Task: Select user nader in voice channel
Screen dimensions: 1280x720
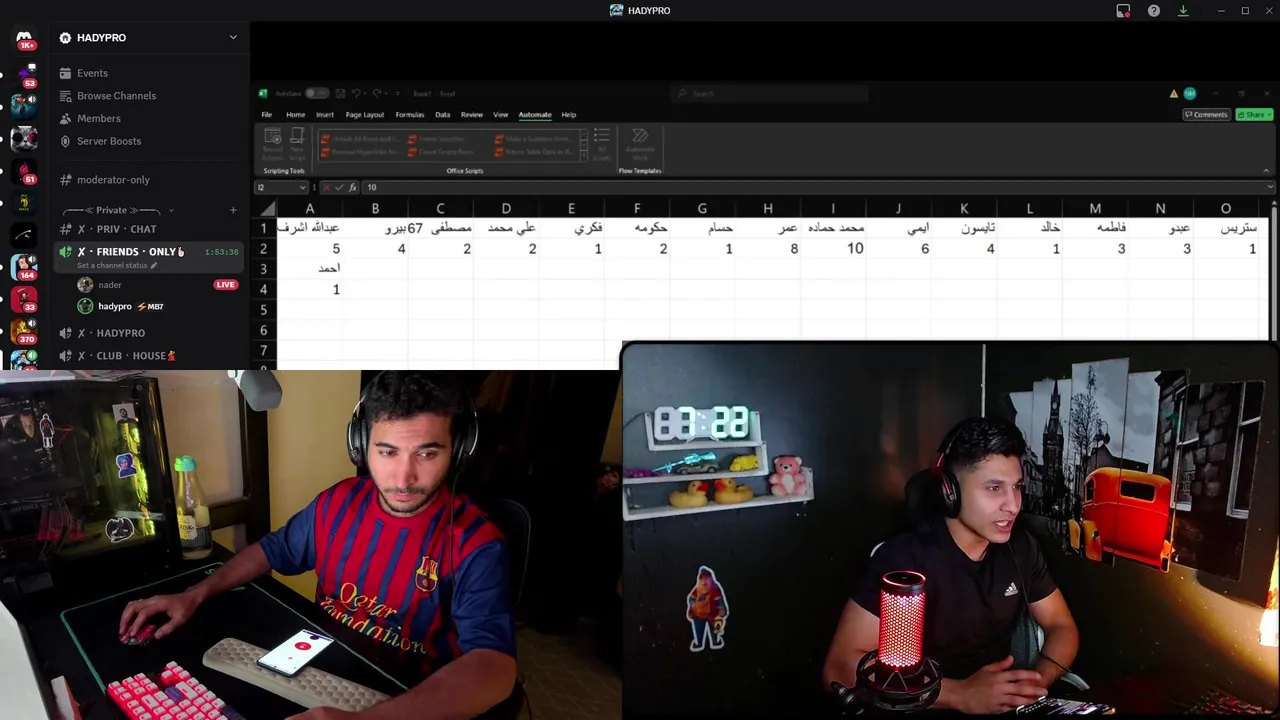Action: tap(110, 285)
